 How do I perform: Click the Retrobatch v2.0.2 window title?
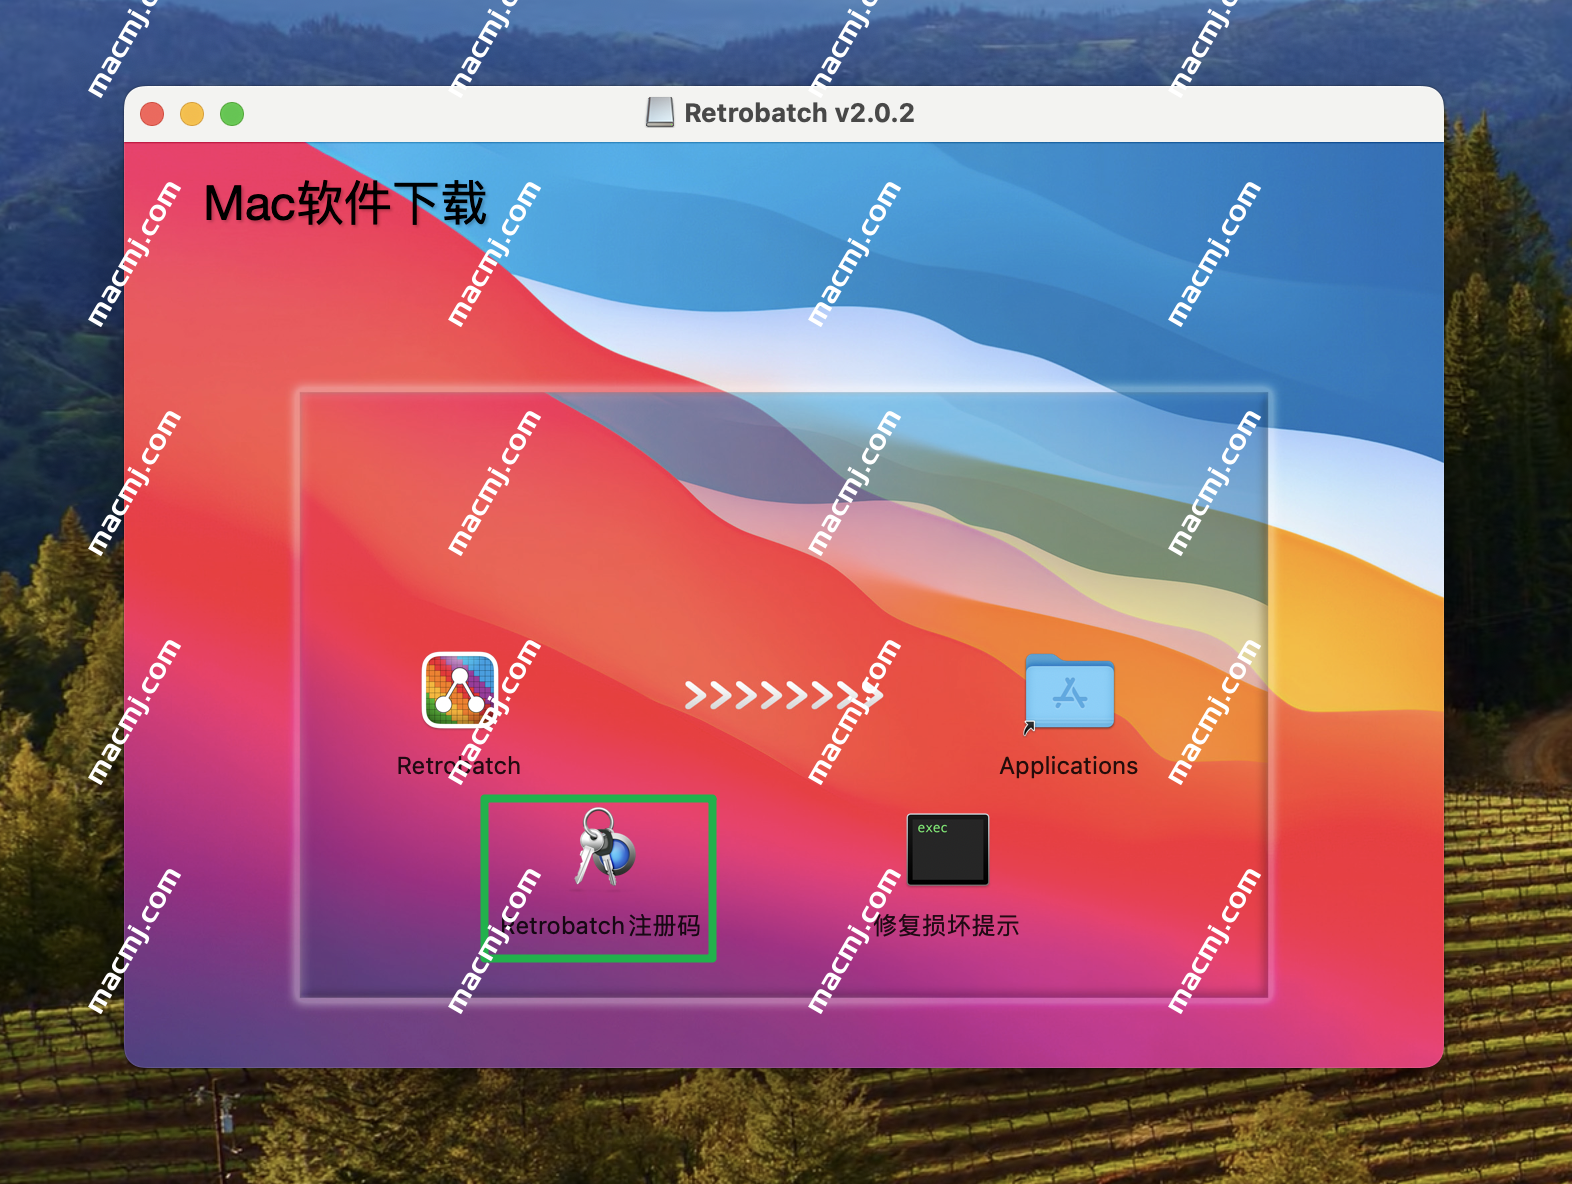click(799, 113)
